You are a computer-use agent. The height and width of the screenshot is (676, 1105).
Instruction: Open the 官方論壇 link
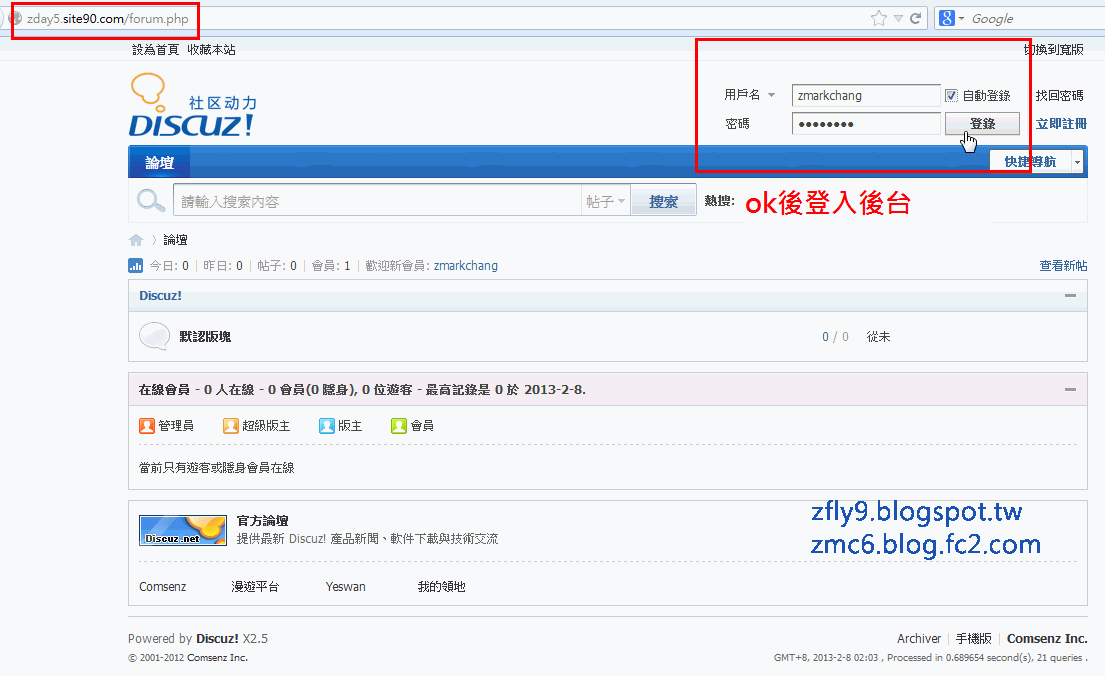tap(263, 521)
